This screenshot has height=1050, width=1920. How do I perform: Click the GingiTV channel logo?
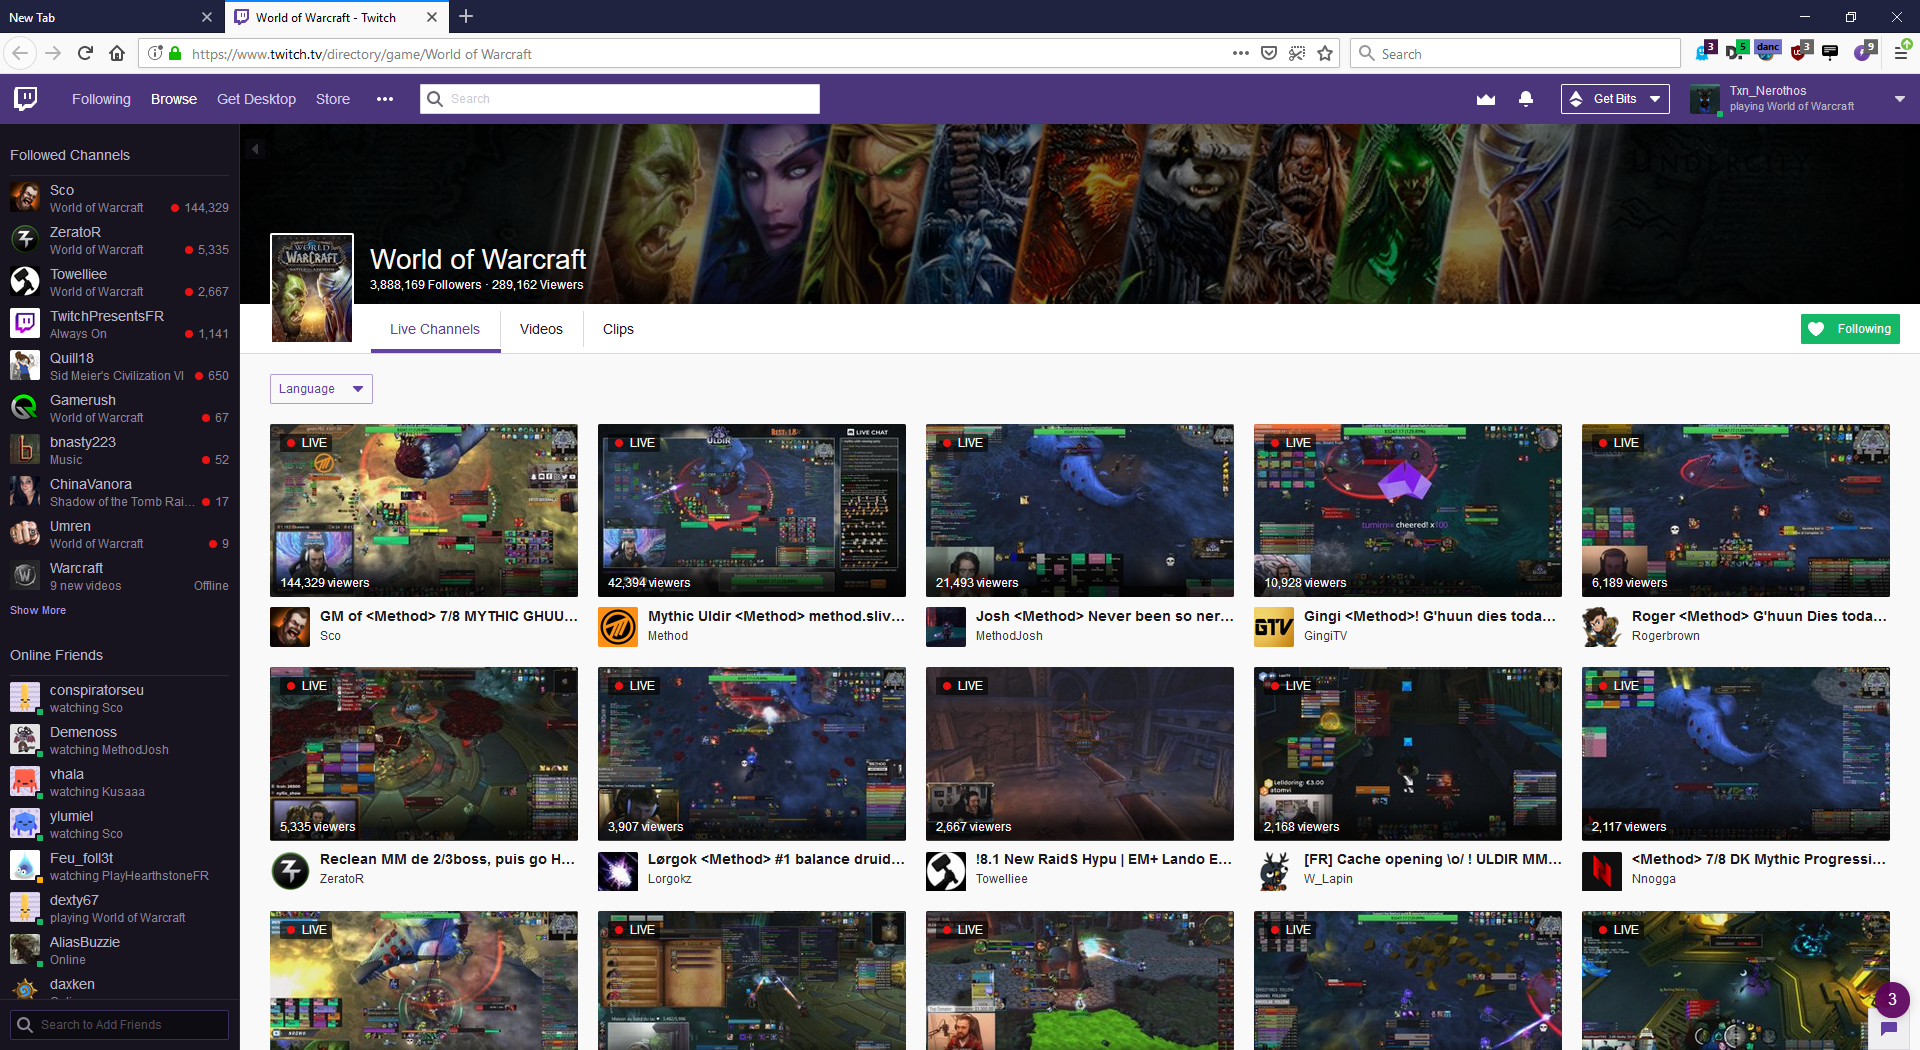pos(1274,627)
